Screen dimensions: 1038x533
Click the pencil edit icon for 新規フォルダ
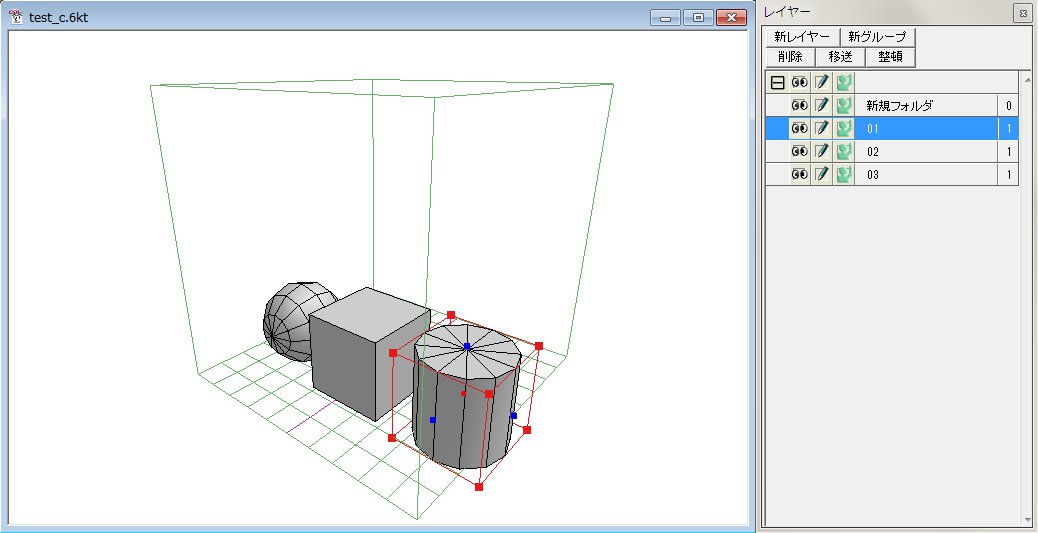[822, 106]
